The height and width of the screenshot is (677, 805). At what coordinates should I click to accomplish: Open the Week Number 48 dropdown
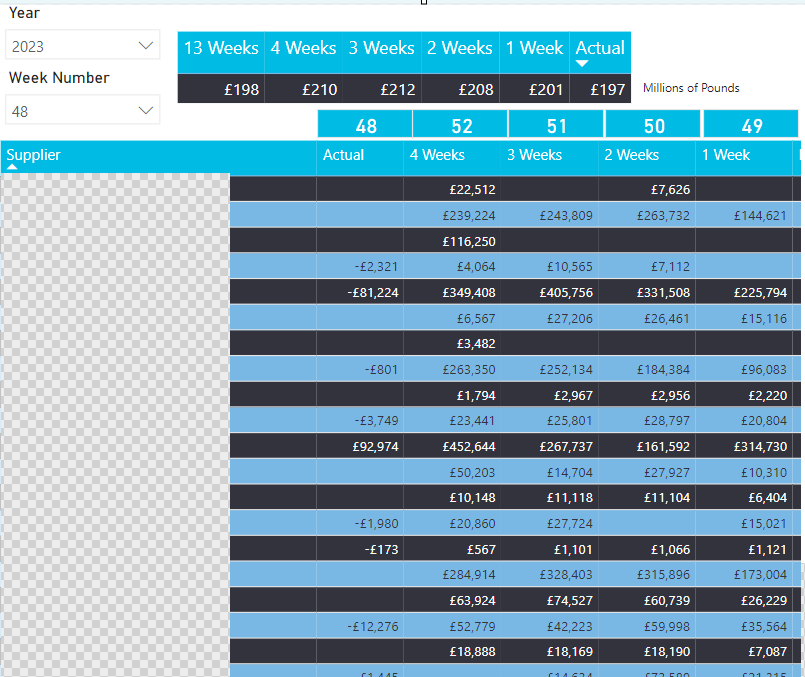tap(82, 111)
